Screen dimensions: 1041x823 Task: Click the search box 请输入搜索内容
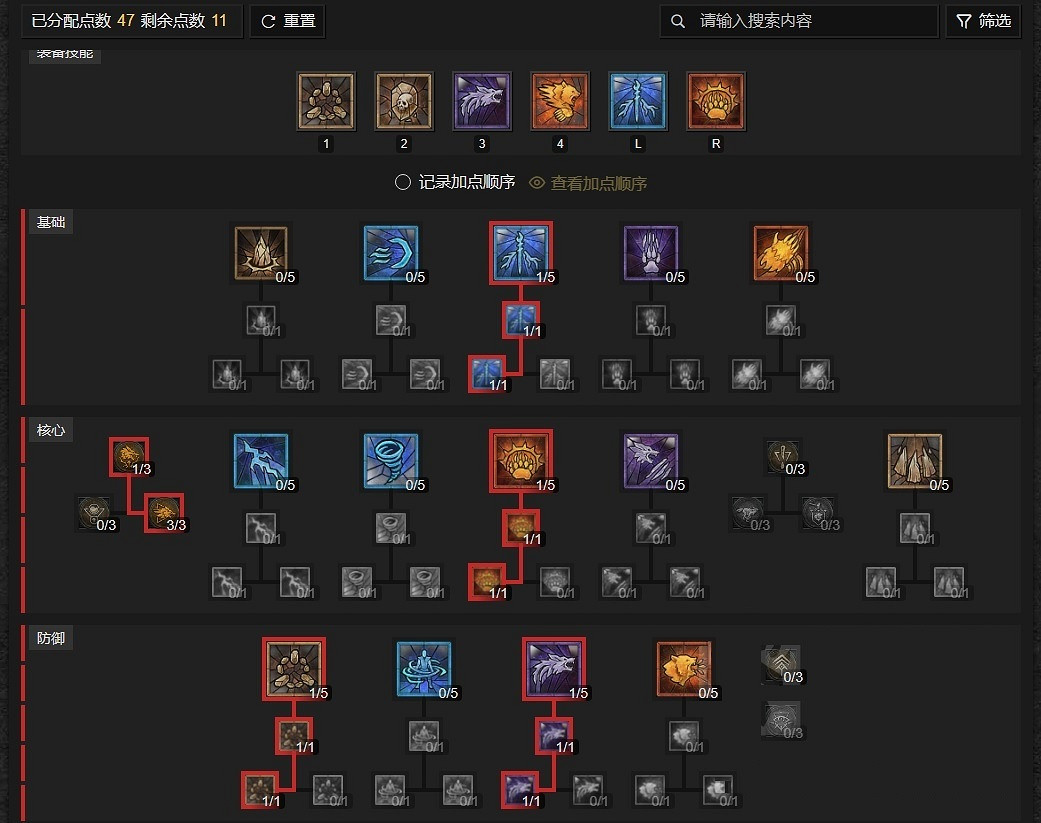pyautogui.click(x=799, y=21)
